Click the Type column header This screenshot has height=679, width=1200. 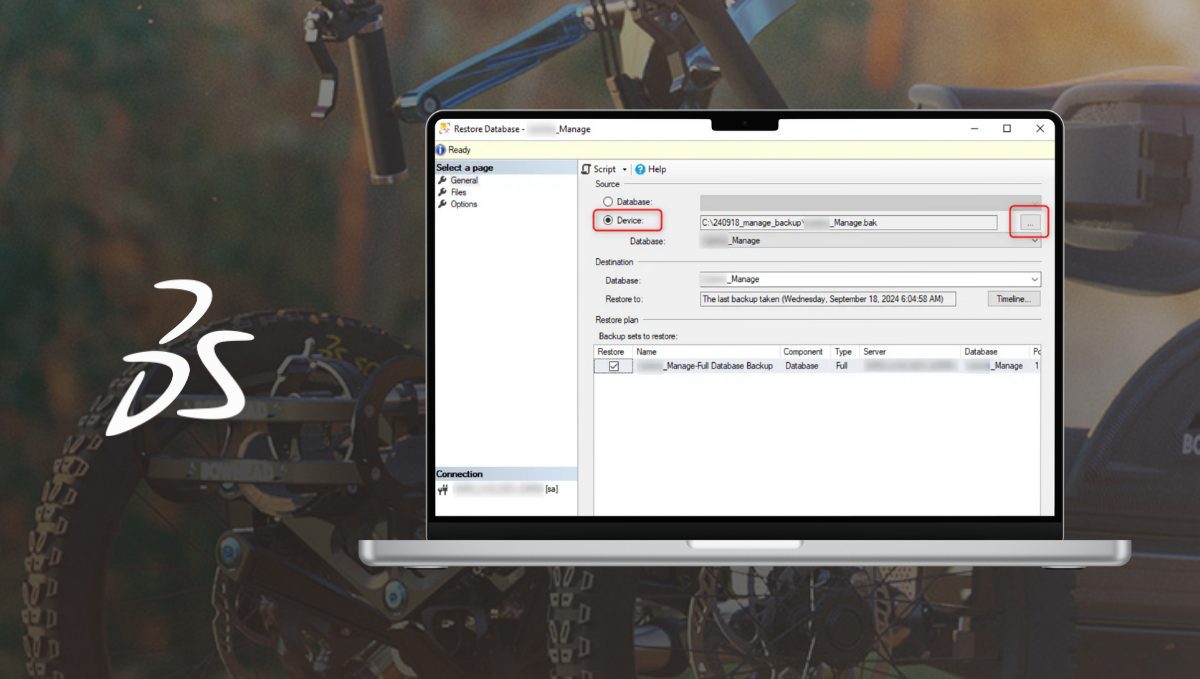[844, 352]
